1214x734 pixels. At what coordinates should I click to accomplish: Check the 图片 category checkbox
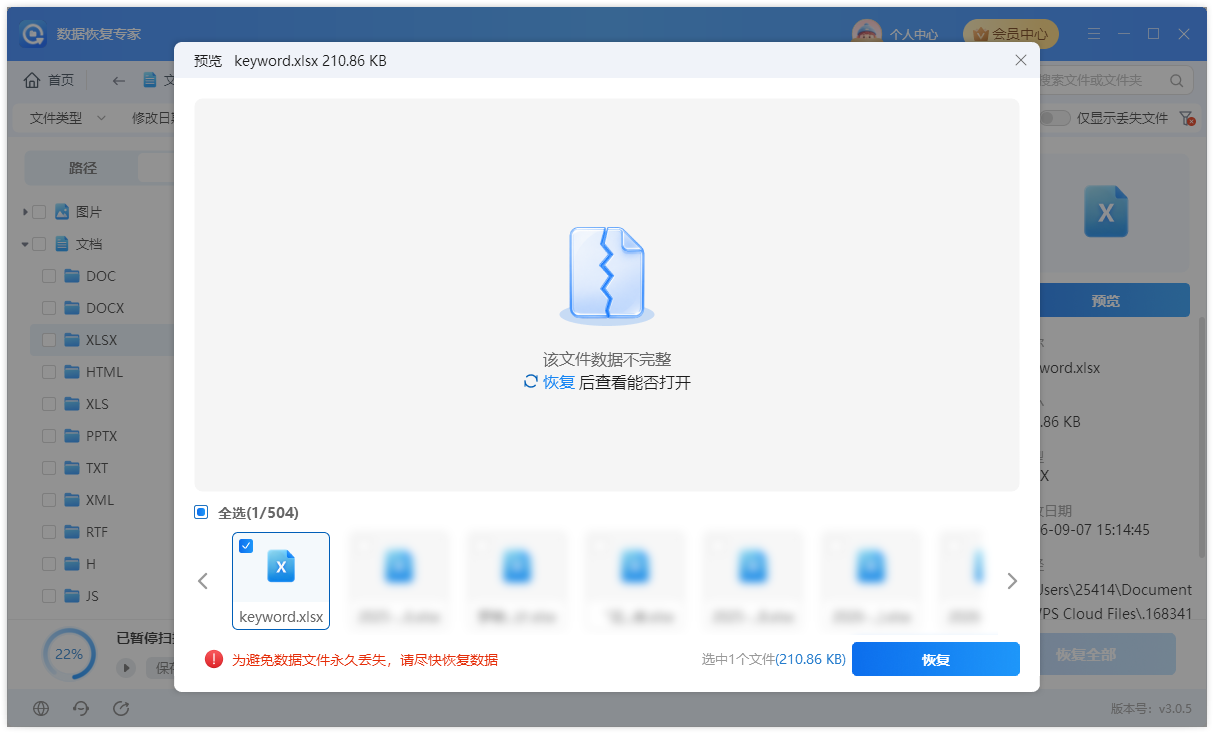click(39, 212)
